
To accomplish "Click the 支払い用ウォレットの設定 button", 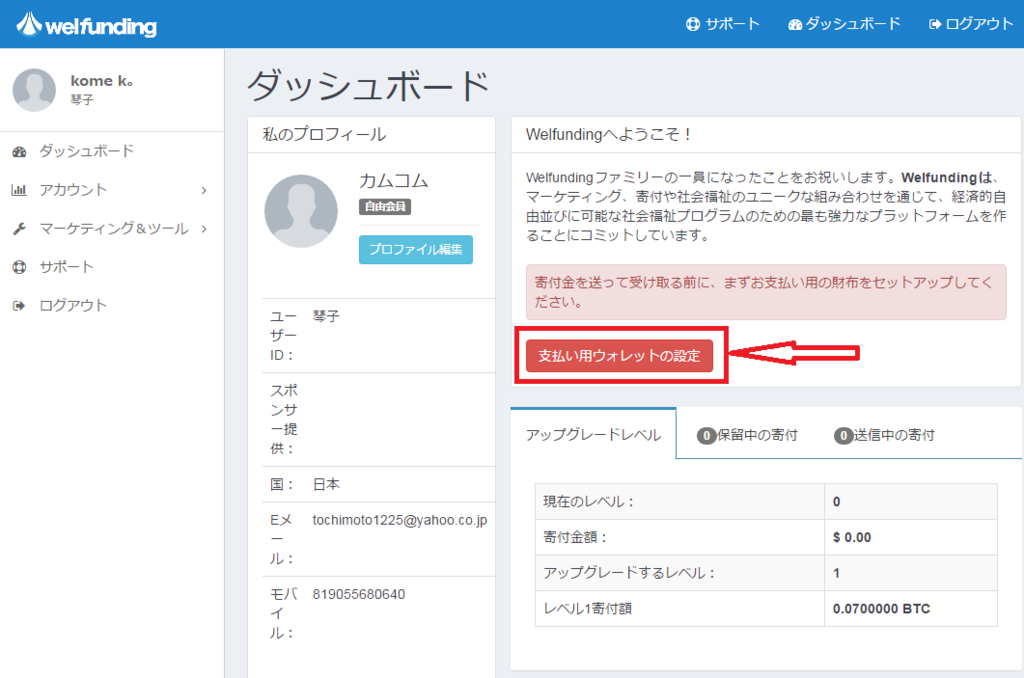I will [x=619, y=356].
